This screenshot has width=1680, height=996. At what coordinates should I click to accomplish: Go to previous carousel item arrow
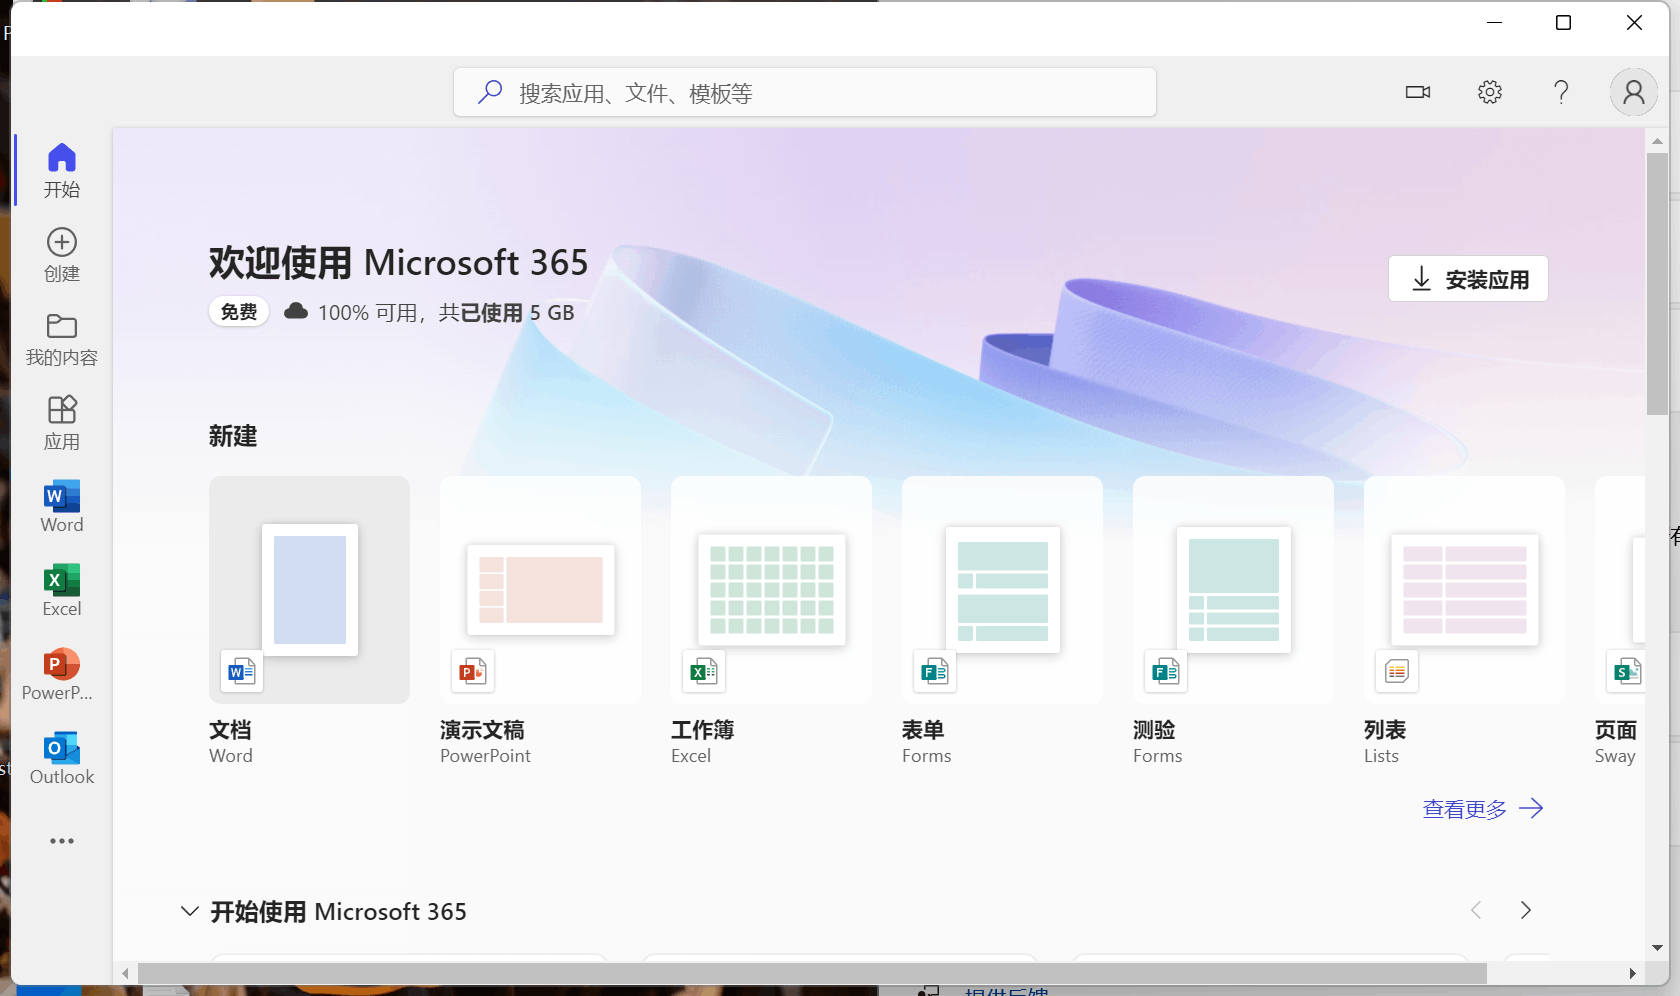[1476, 910]
